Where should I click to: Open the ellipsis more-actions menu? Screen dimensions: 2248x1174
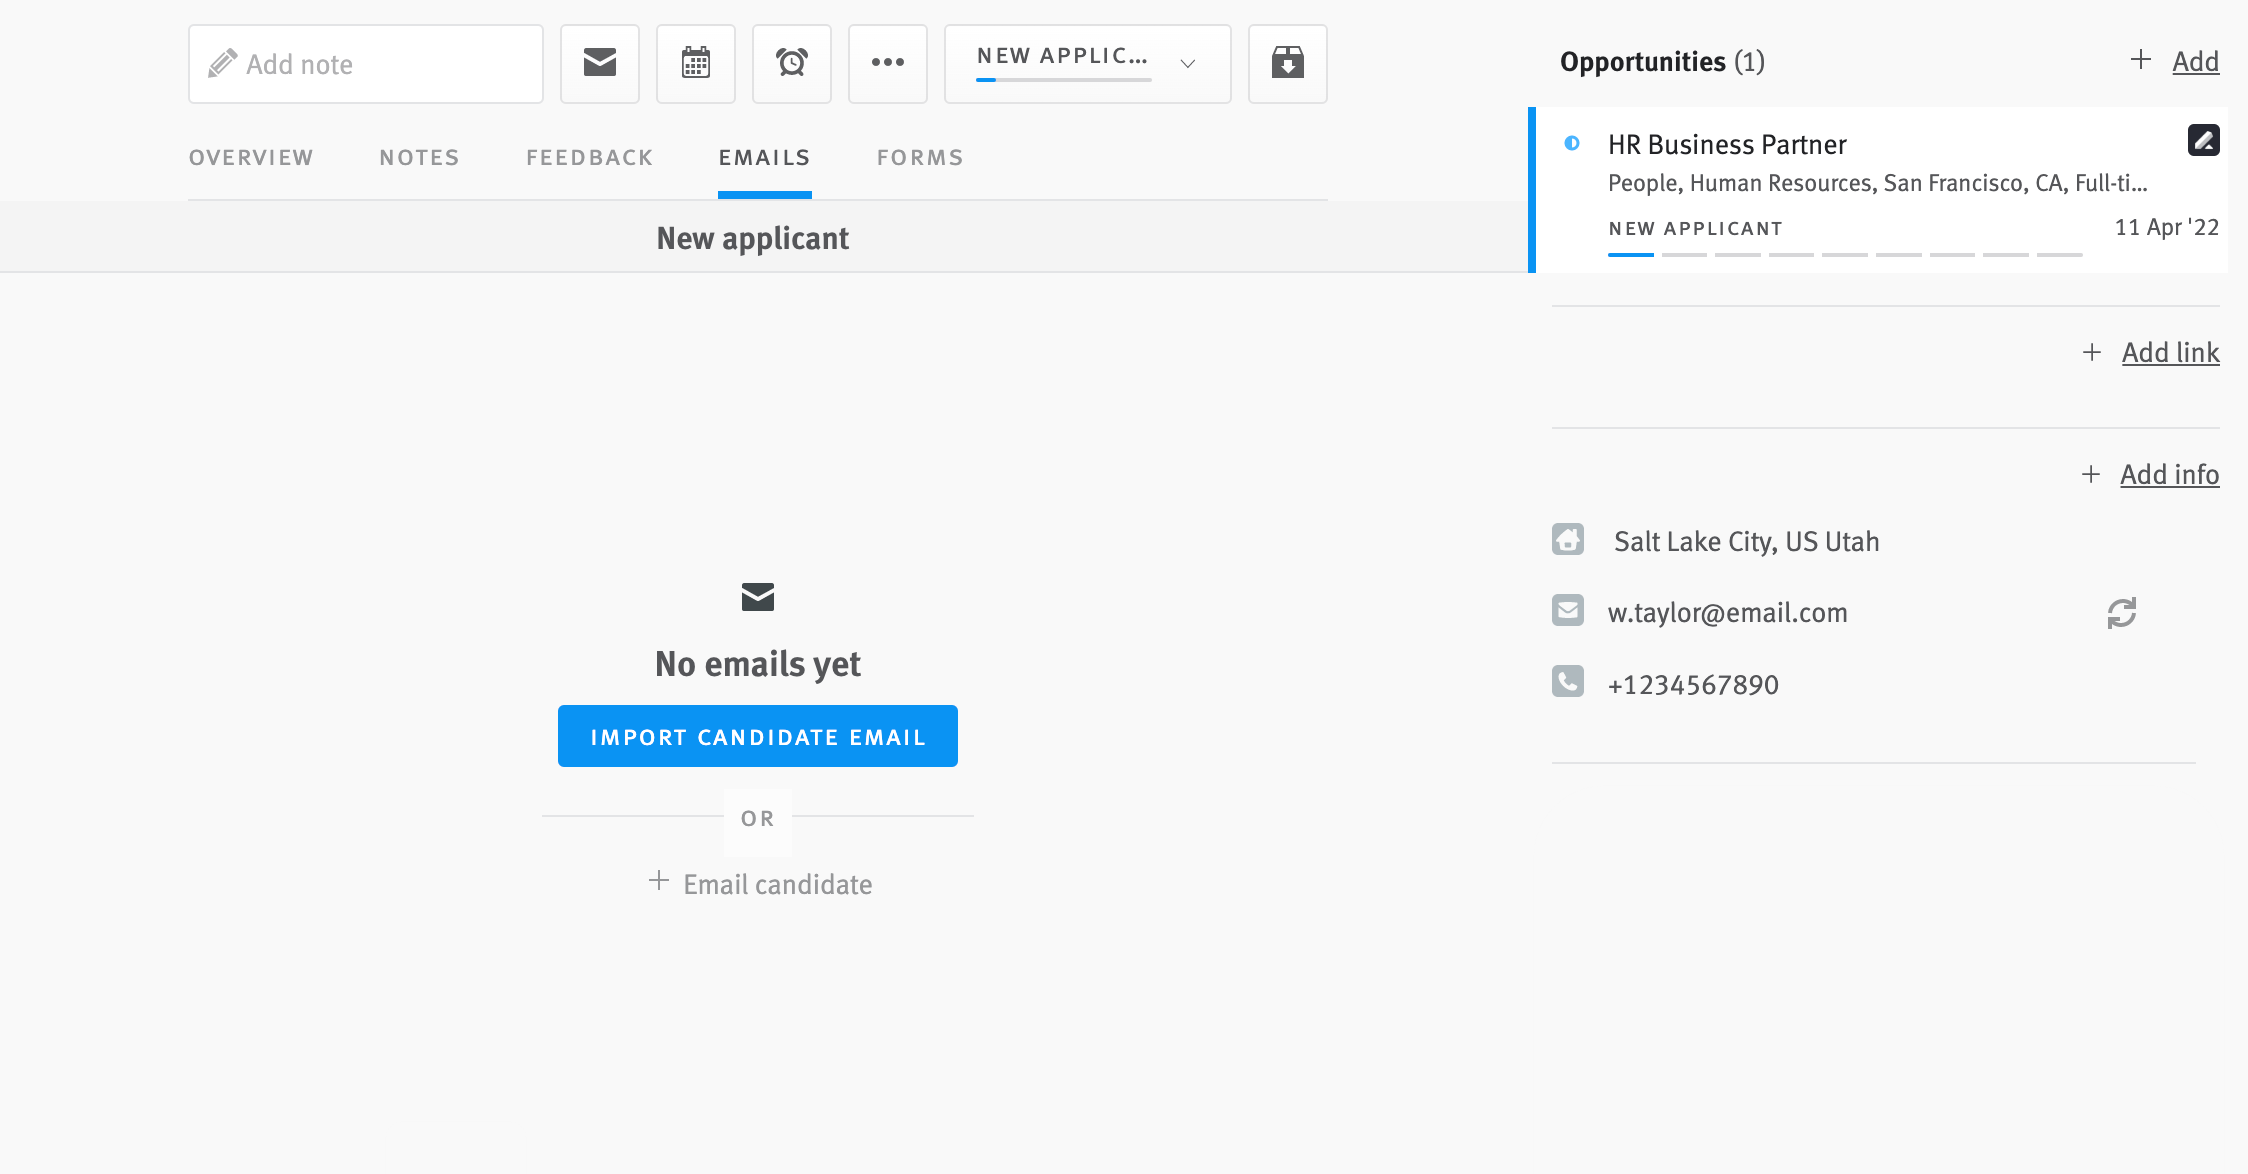pos(888,63)
